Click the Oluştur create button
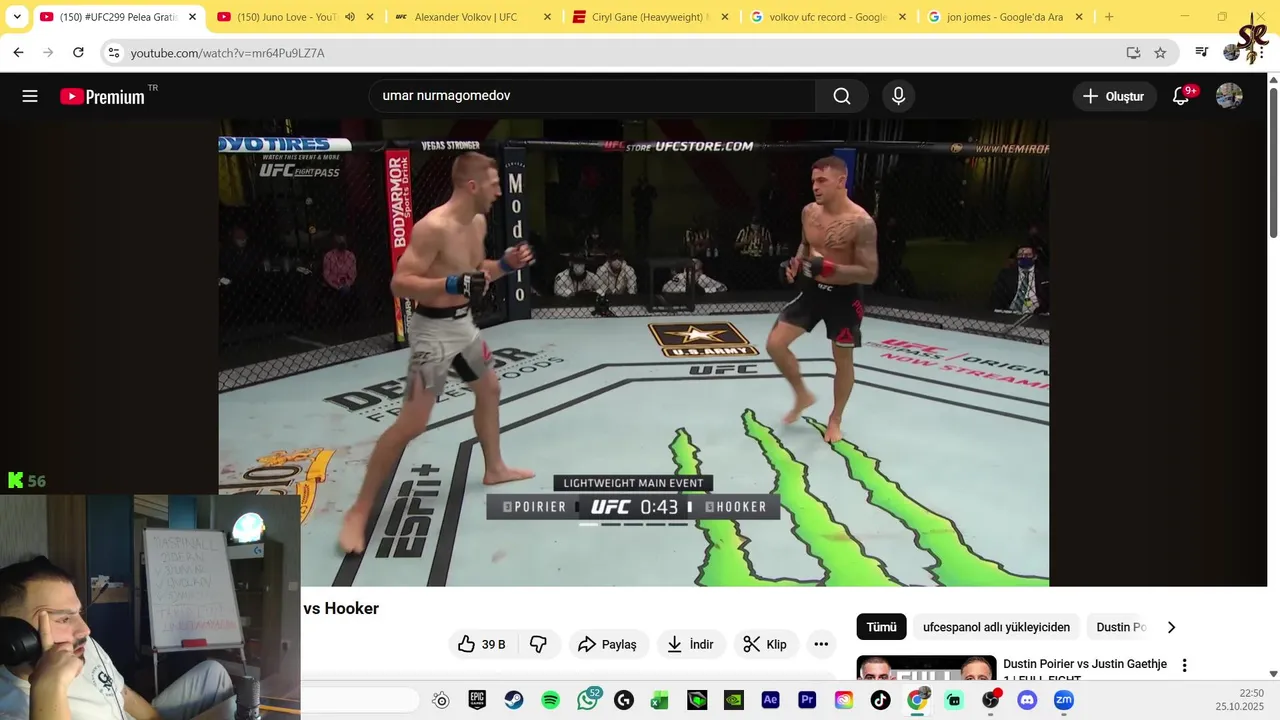 [1114, 96]
